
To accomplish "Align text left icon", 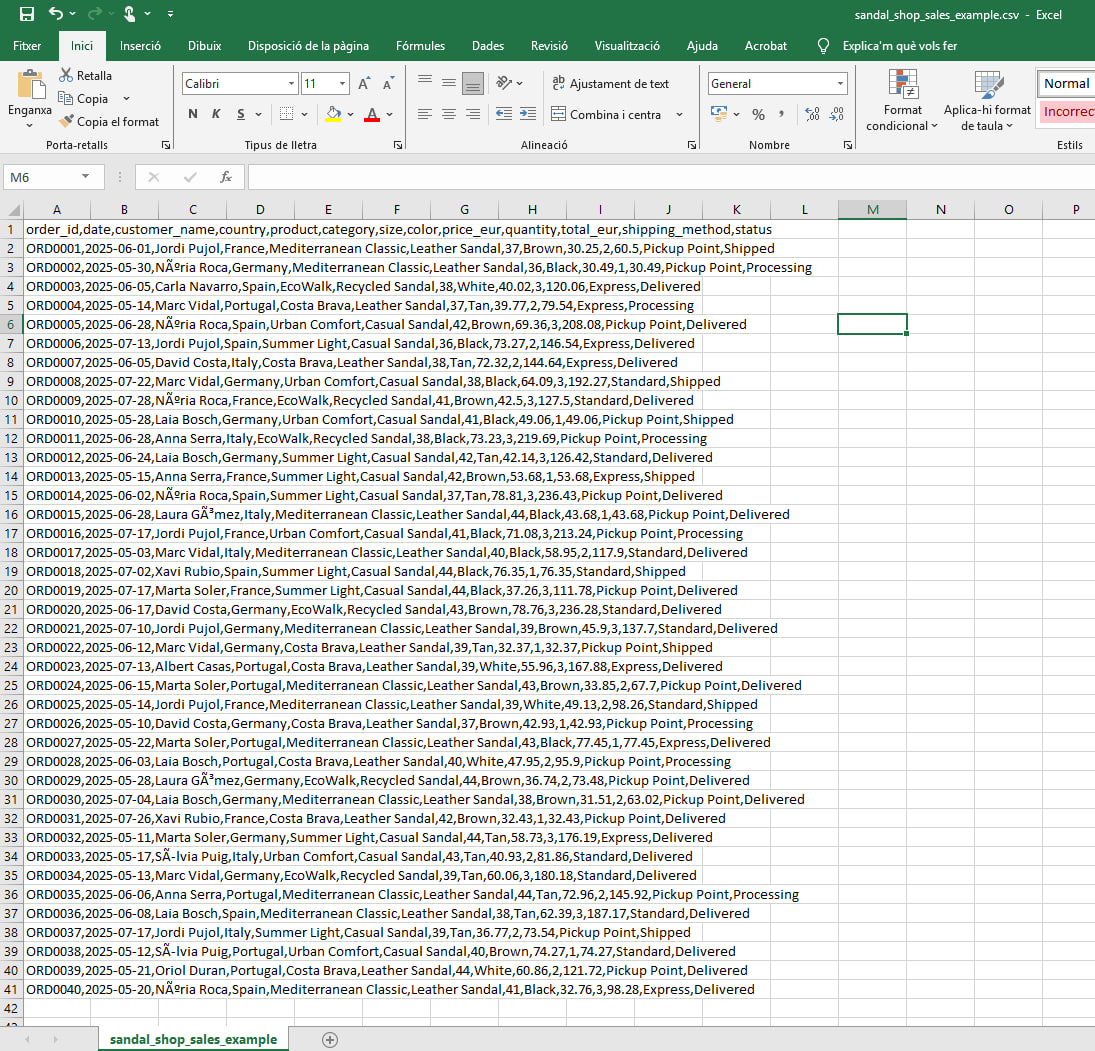I will click(425, 114).
